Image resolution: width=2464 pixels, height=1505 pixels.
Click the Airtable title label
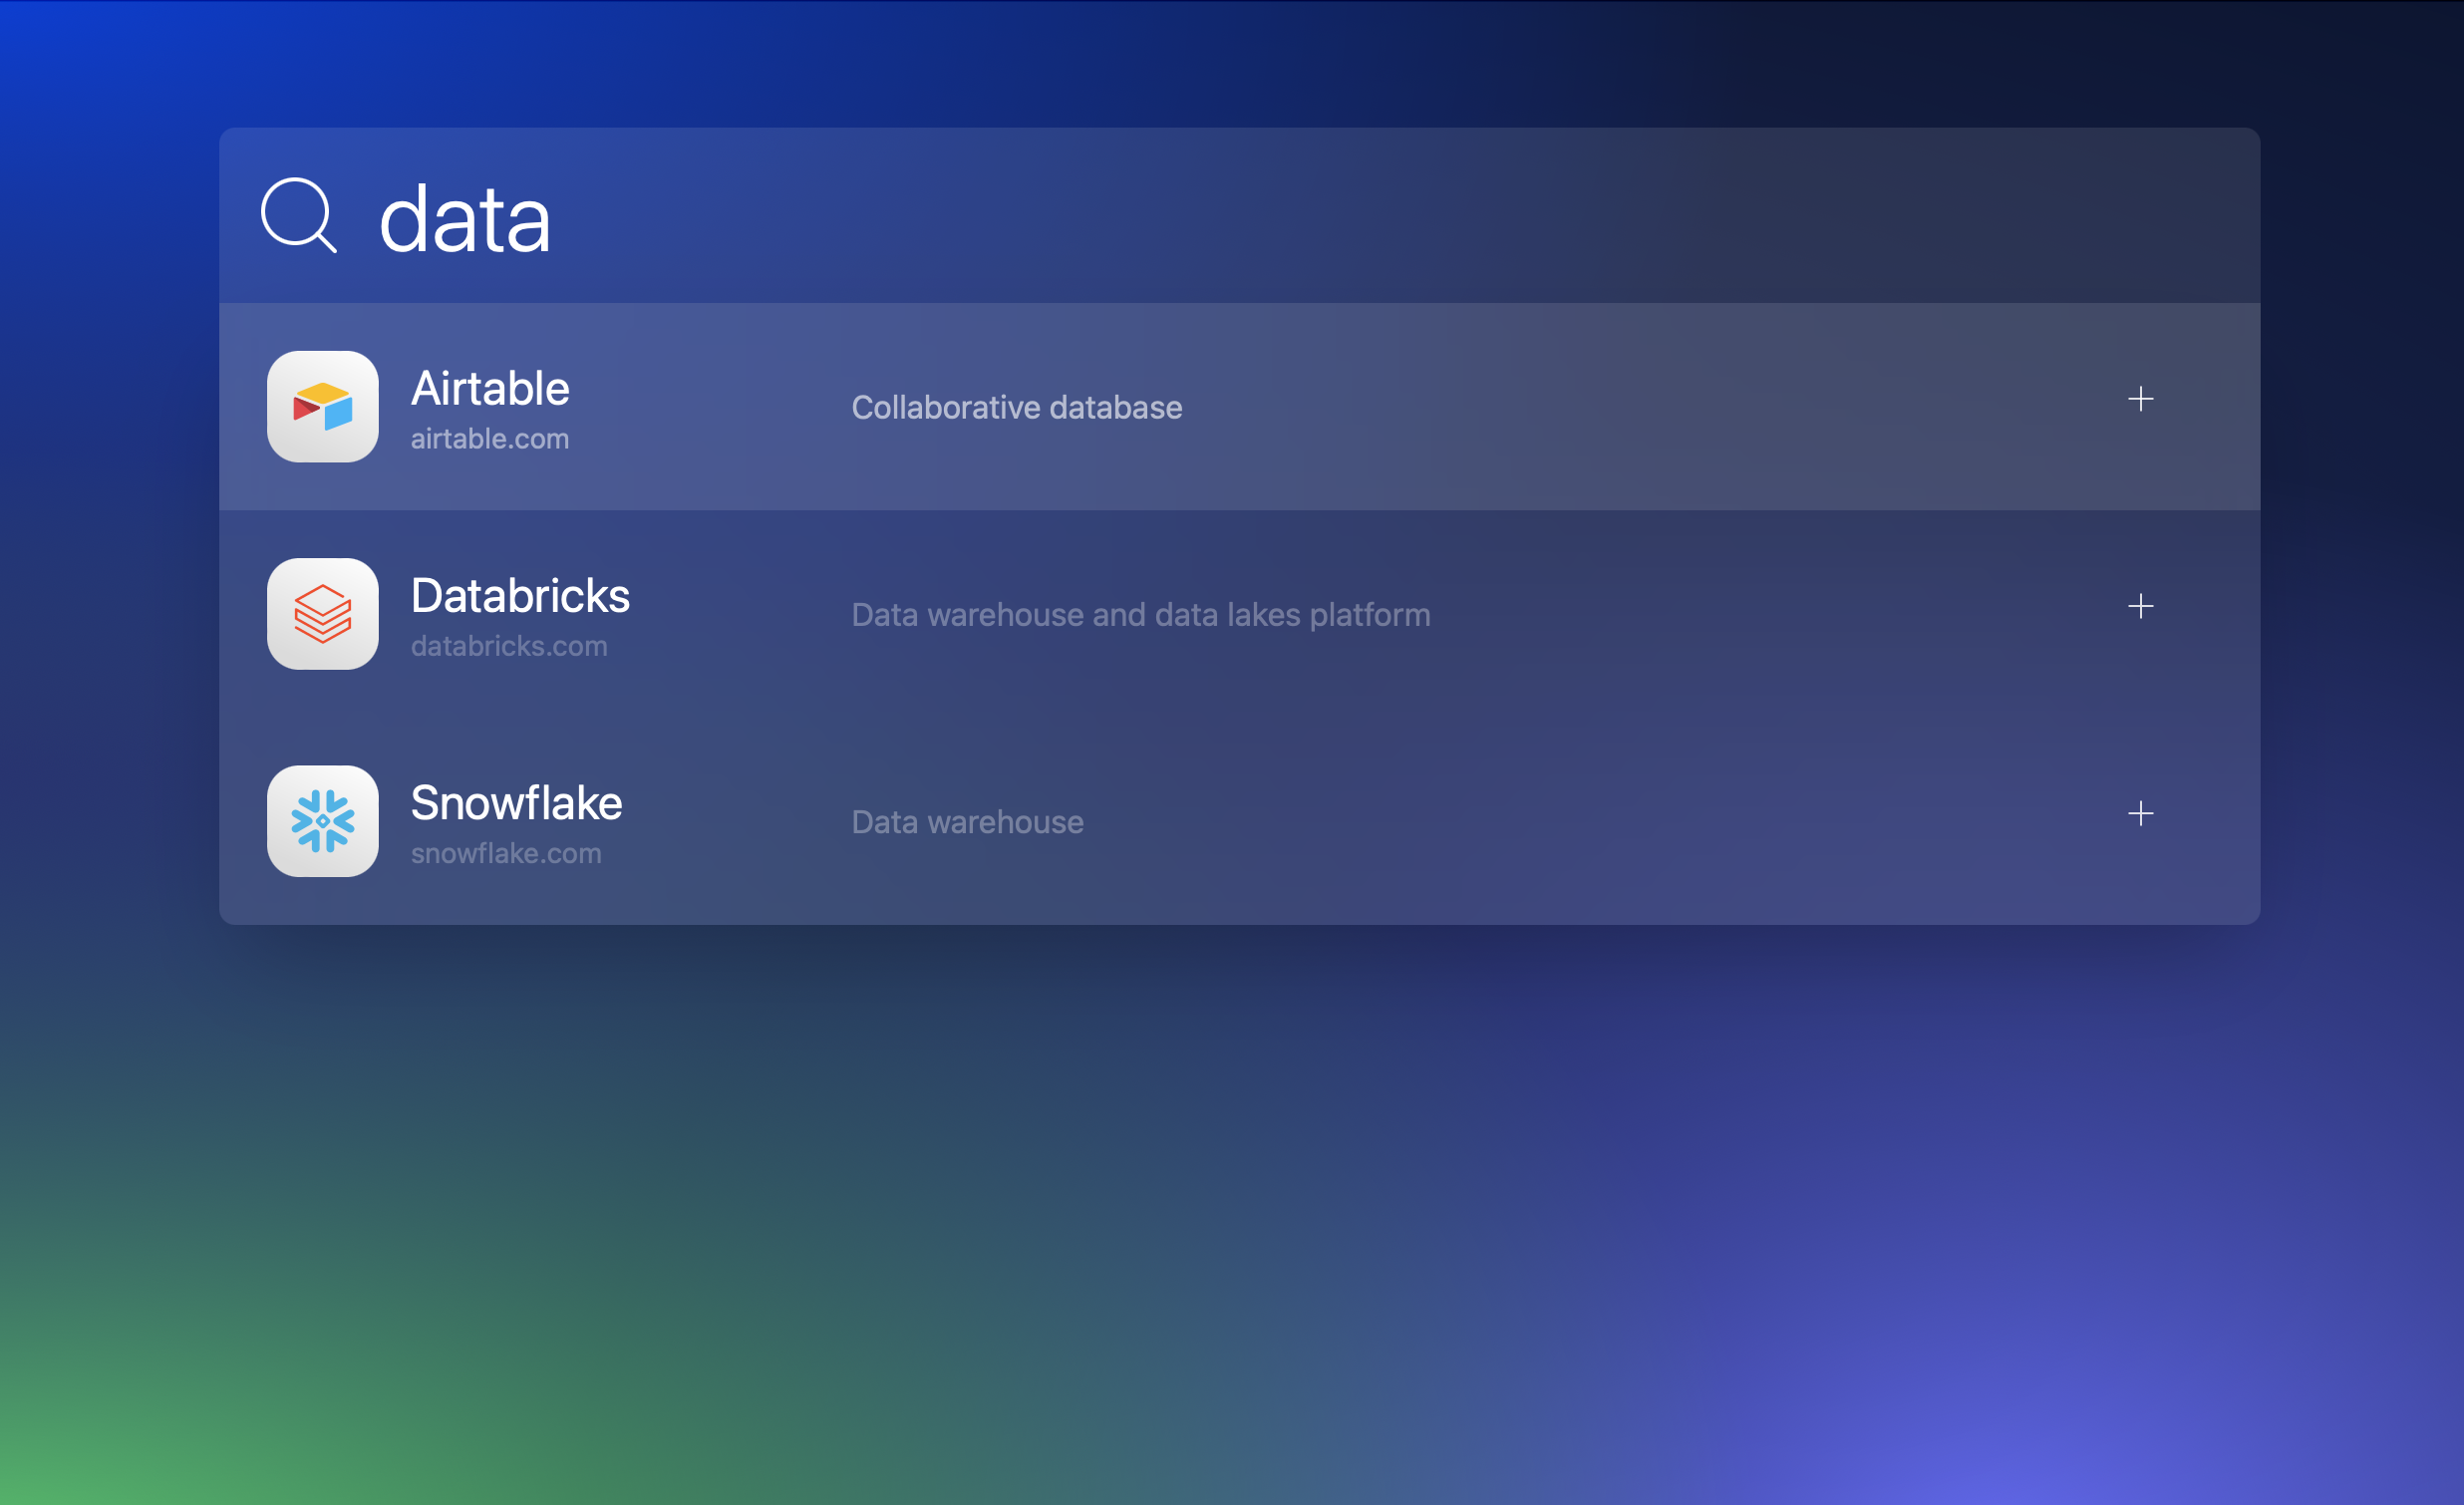coord(489,388)
